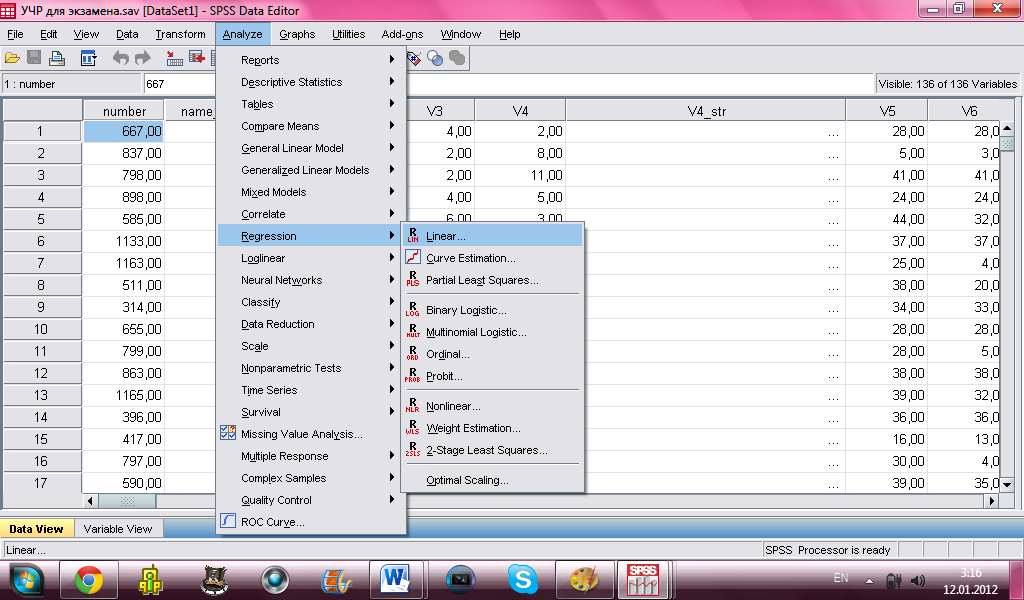Viewport: 1024px width, 600px height.
Task: Click the Go to Case toolbar icon
Action: [174, 58]
